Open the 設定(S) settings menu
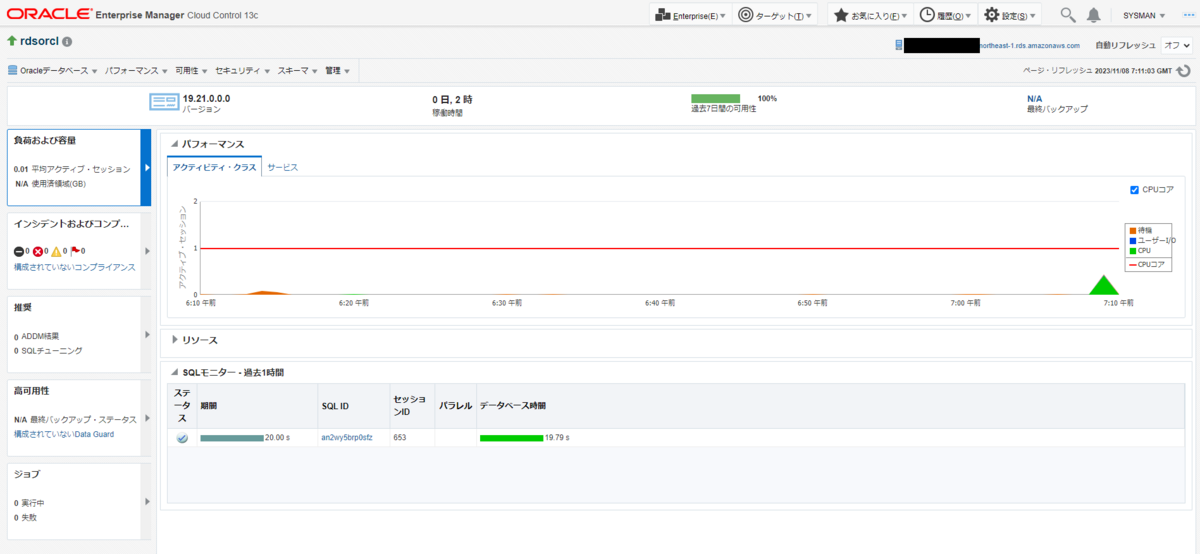 tap(1010, 15)
